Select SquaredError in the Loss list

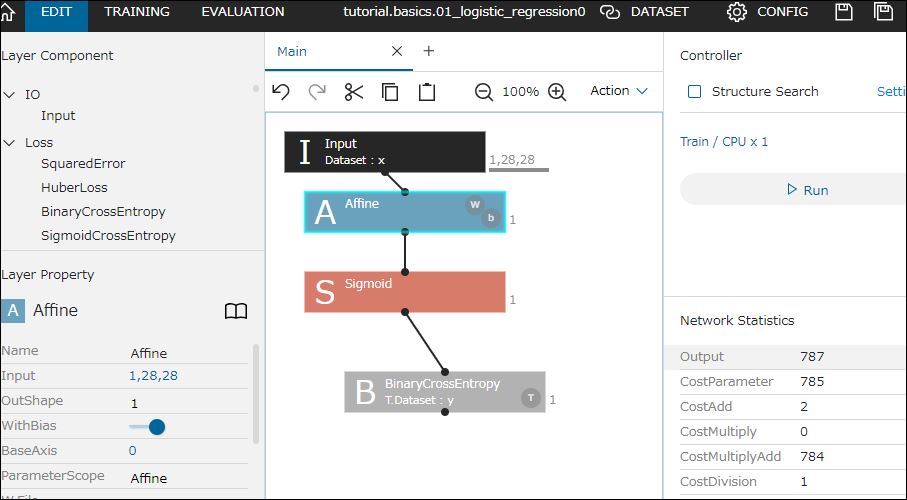(x=83, y=164)
